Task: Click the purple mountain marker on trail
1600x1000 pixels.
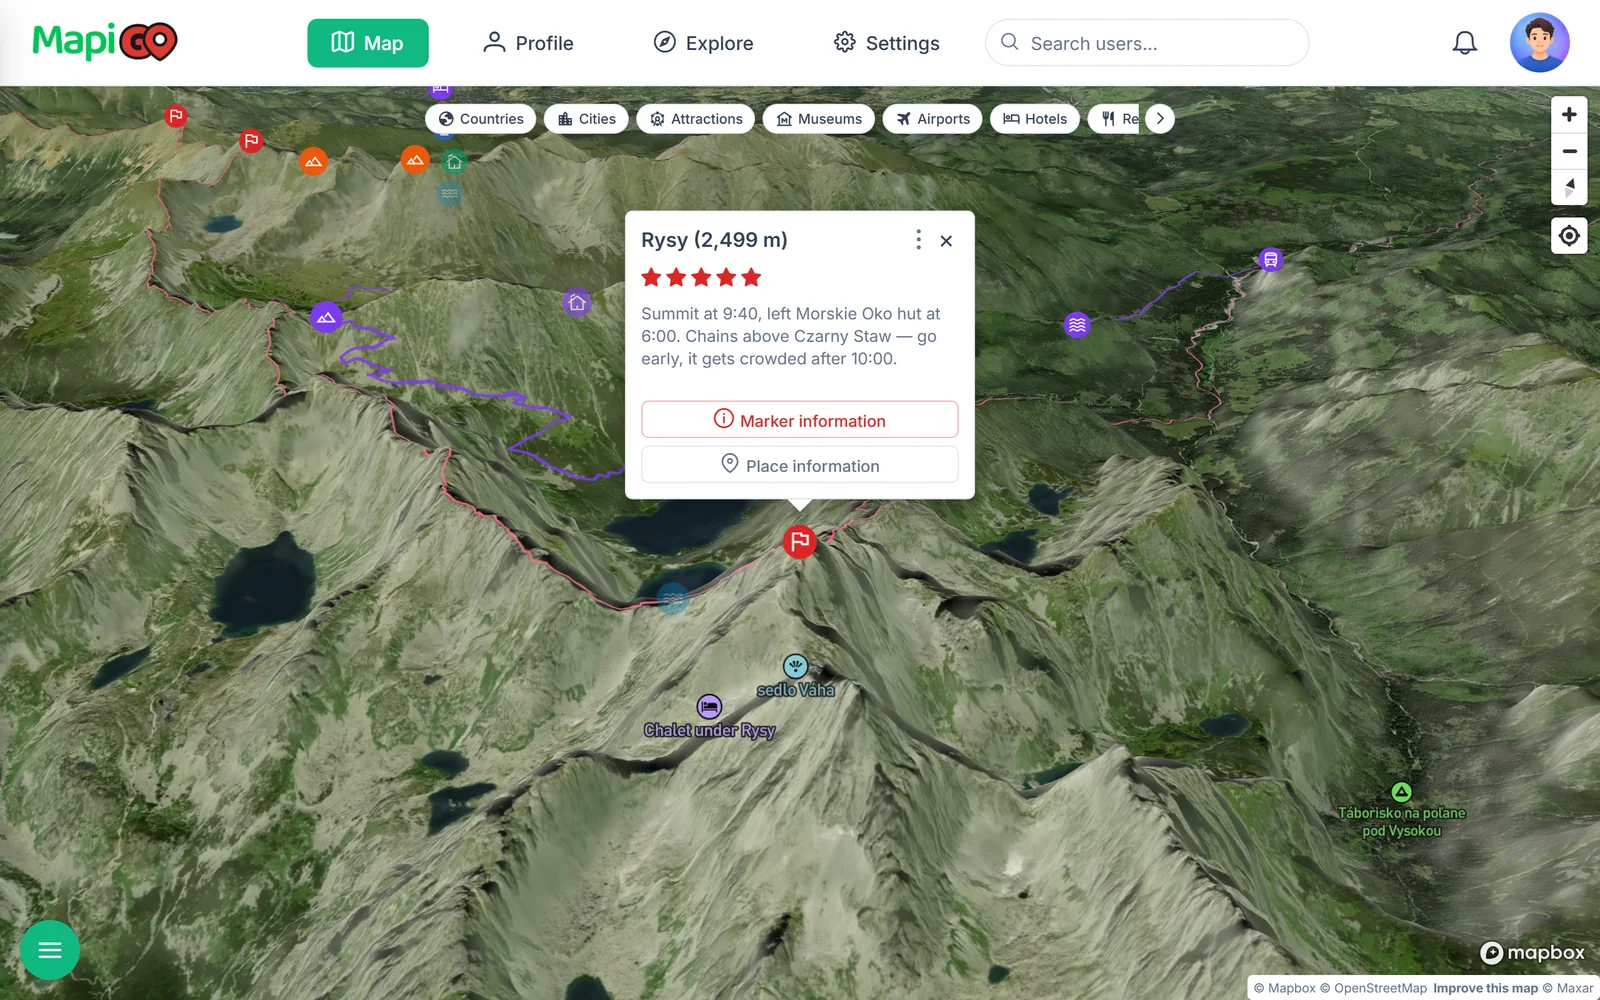Action: [x=326, y=318]
